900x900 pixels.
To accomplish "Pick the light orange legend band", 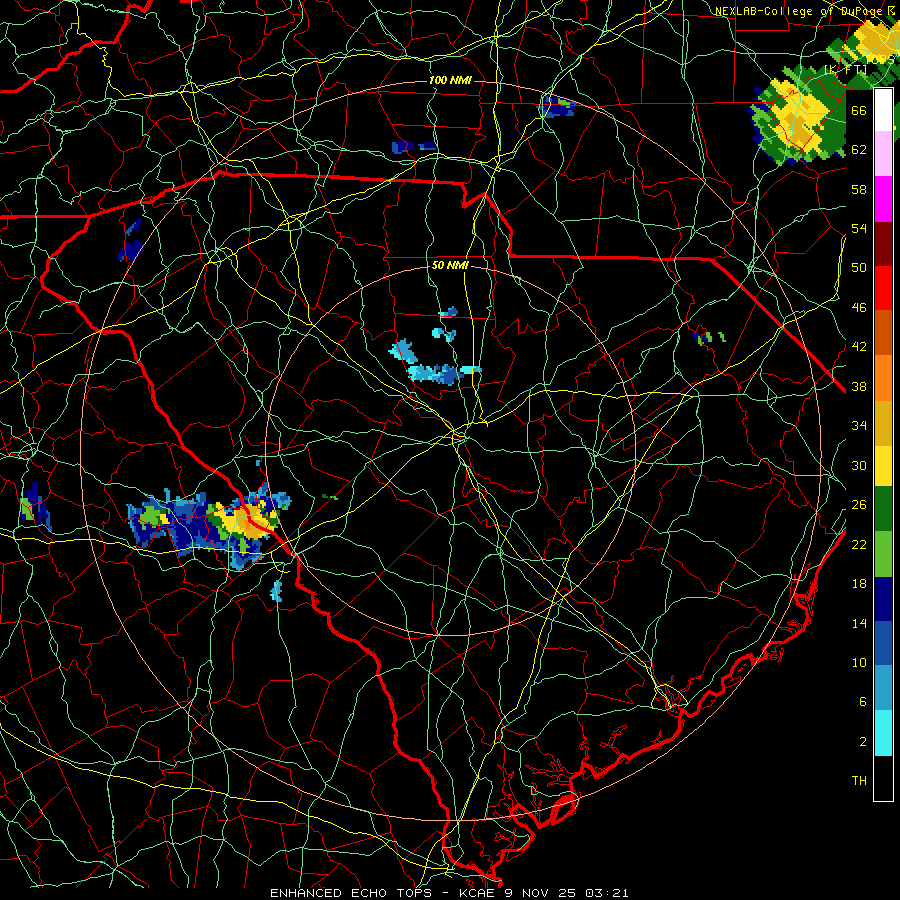I will pyautogui.click(x=883, y=378).
